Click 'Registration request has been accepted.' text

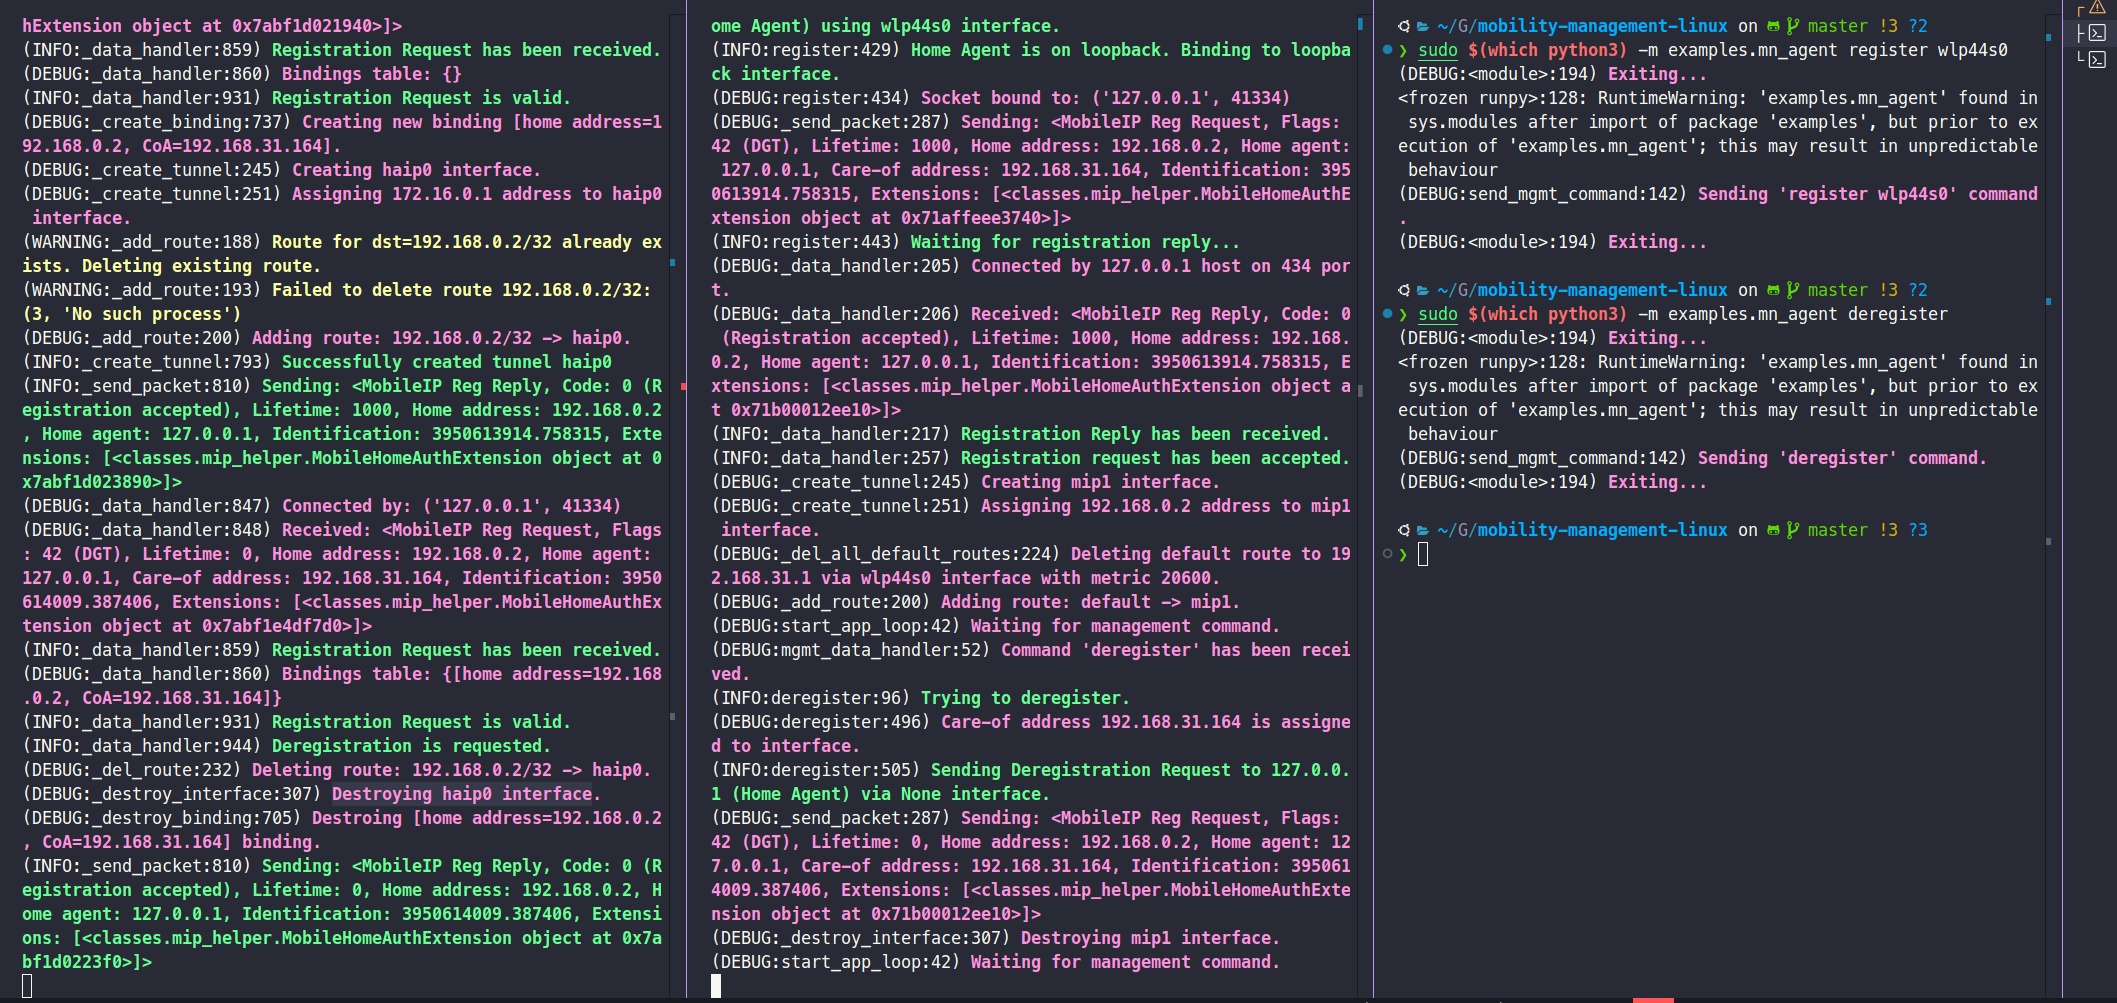click(x=1155, y=458)
